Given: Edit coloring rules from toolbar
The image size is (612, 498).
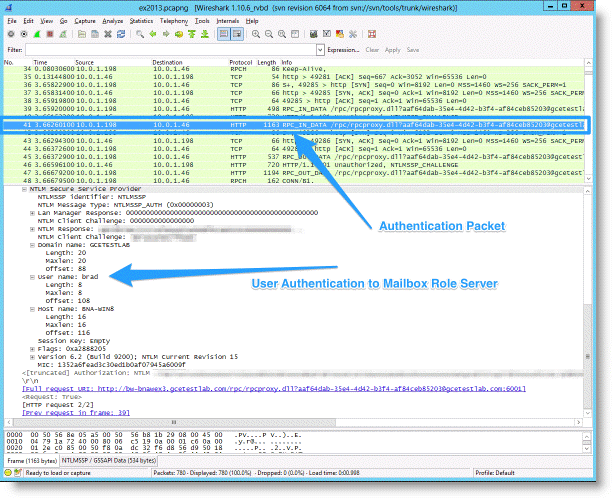Looking at the screenshot, I should point(340,34).
